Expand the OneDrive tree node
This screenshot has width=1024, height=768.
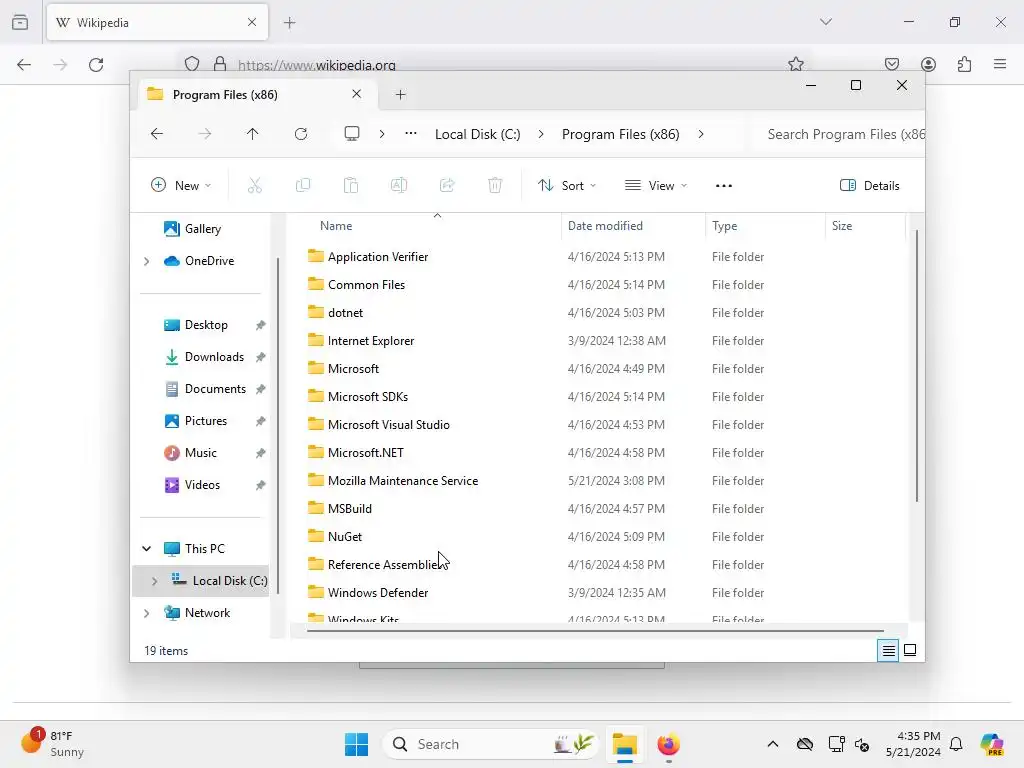coord(146,261)
